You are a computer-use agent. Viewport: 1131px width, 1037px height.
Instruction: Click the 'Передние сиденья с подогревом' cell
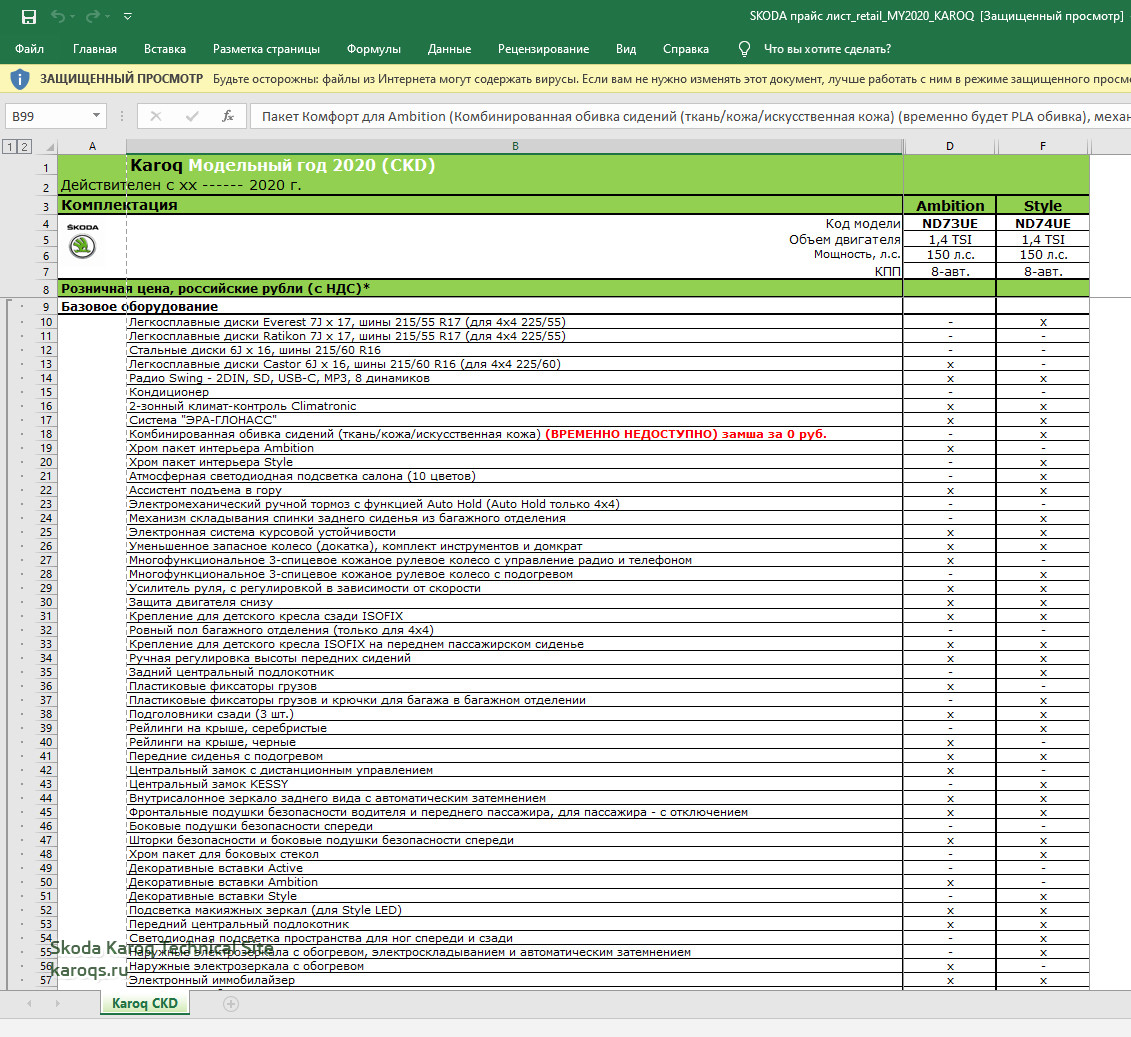(x=514, y=756)
